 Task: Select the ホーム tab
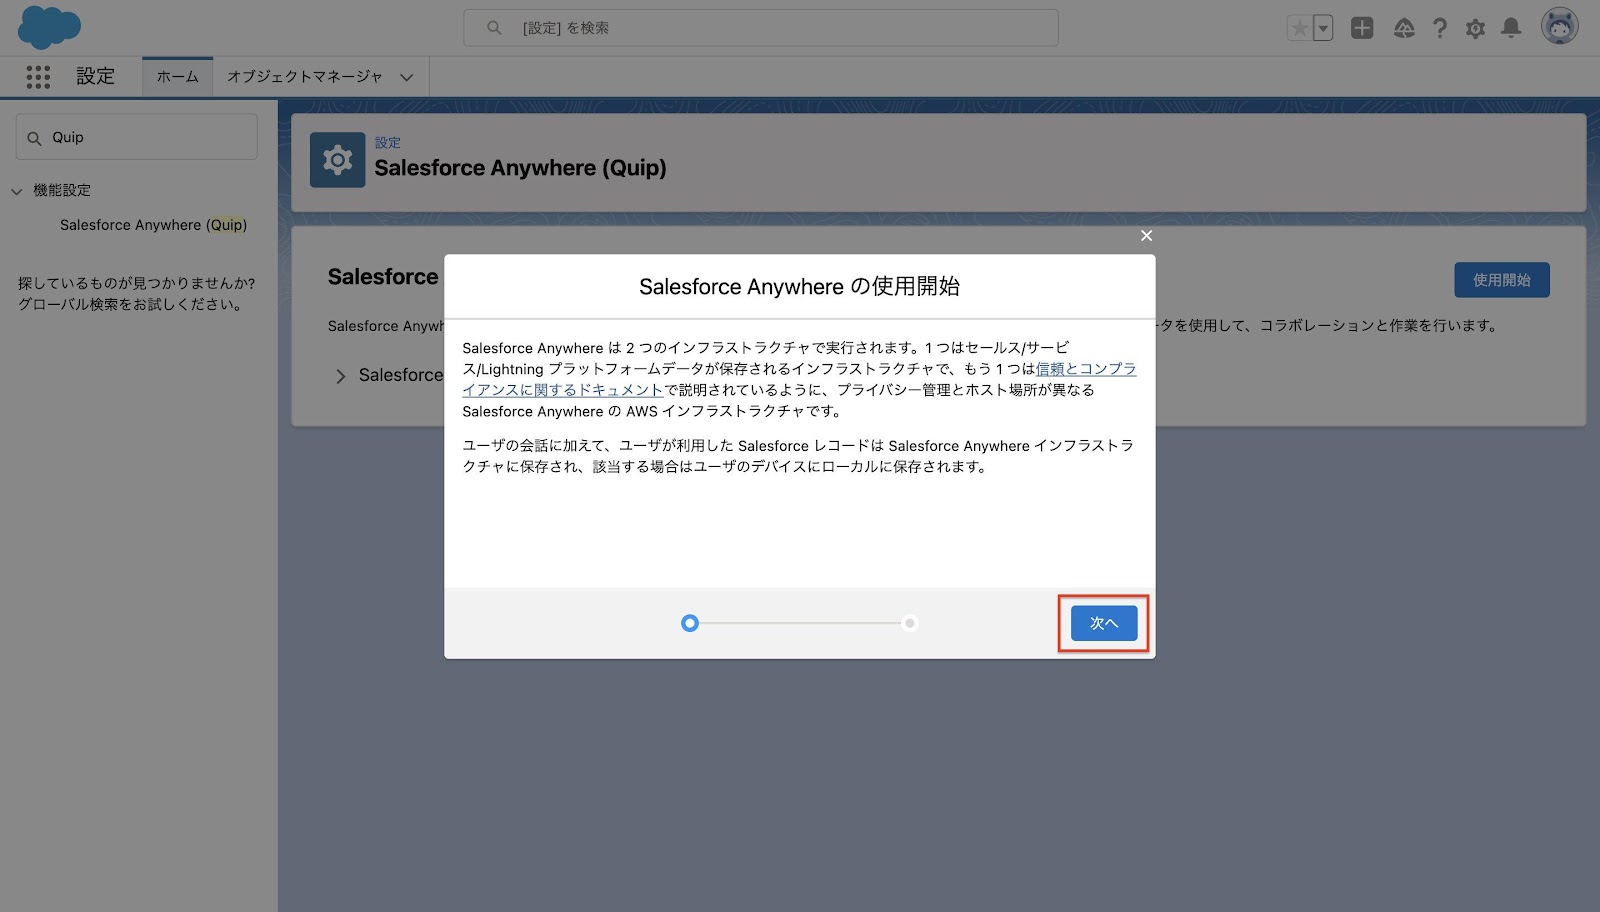(x=178, y=77)
